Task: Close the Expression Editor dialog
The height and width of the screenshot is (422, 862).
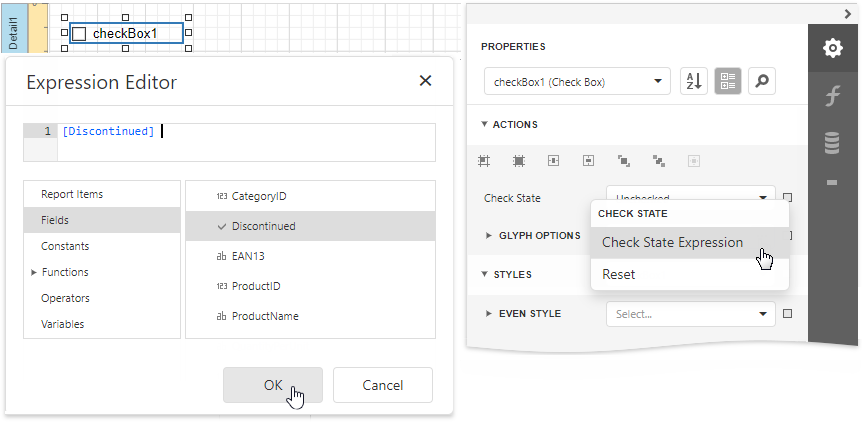Action: 425,82
